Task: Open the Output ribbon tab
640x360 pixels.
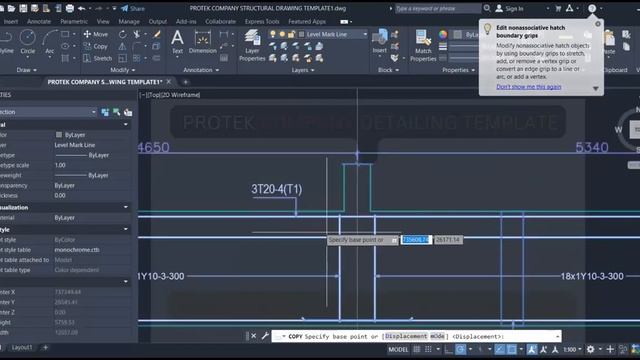Action: (x=158, y=21)
